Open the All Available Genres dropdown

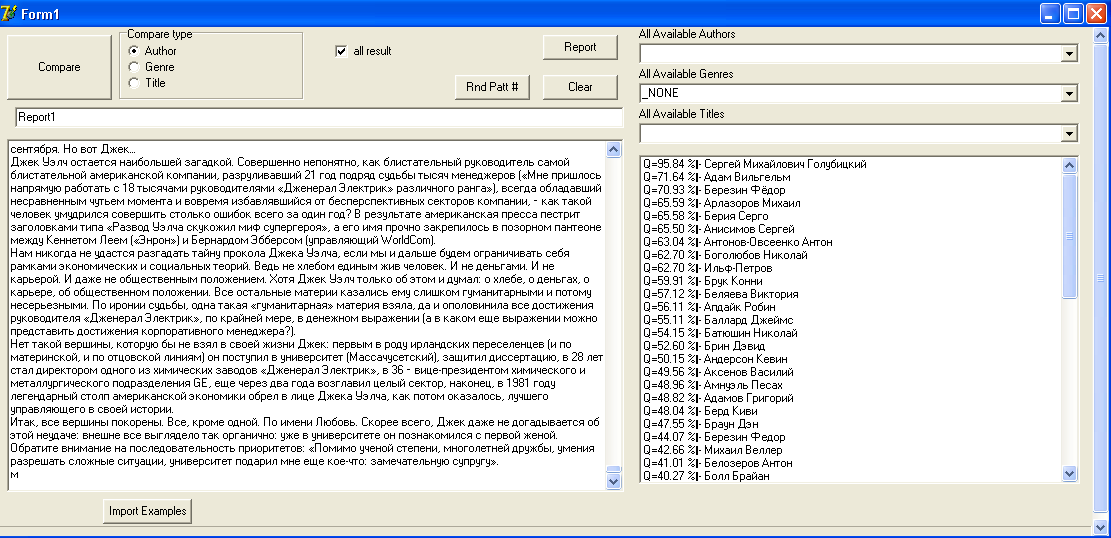1071,94
